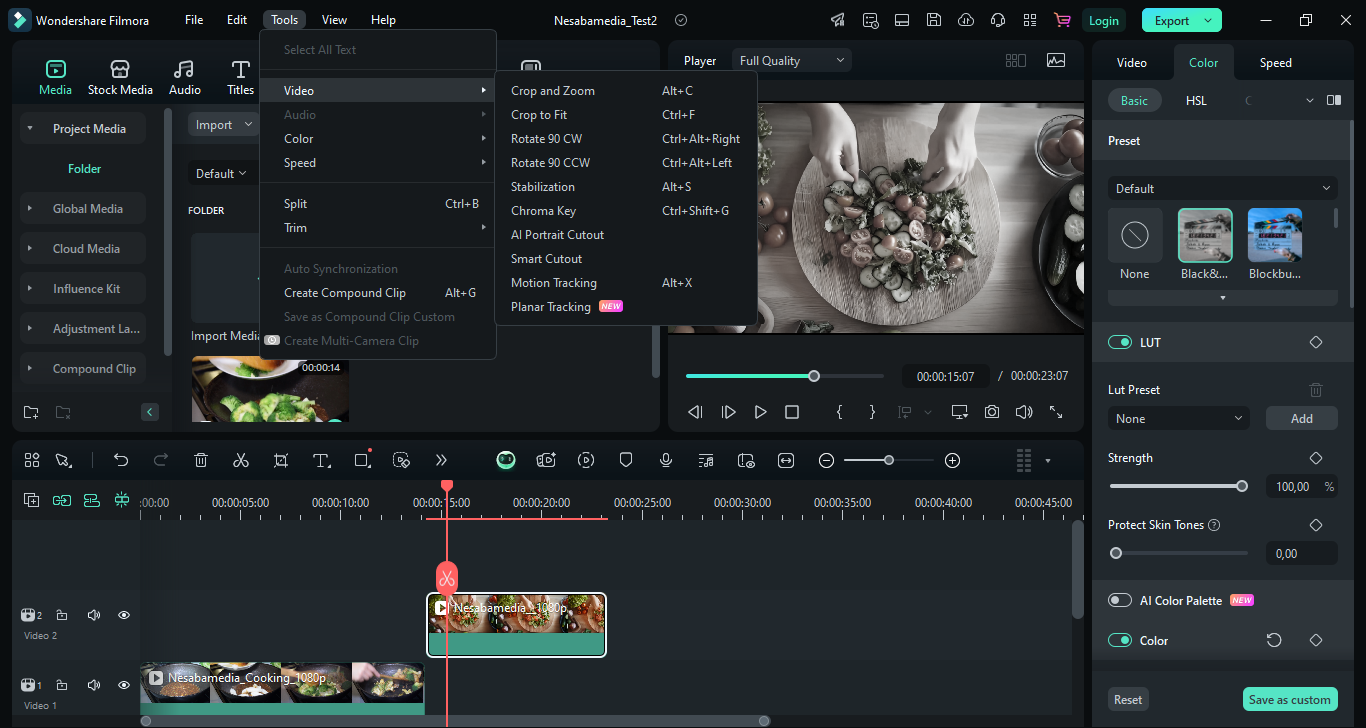Image resolution: width=1366 pixels, height=728 pixels.
Task: Click the Undo arrow in timeline toolbar
Action: (121, 460)
